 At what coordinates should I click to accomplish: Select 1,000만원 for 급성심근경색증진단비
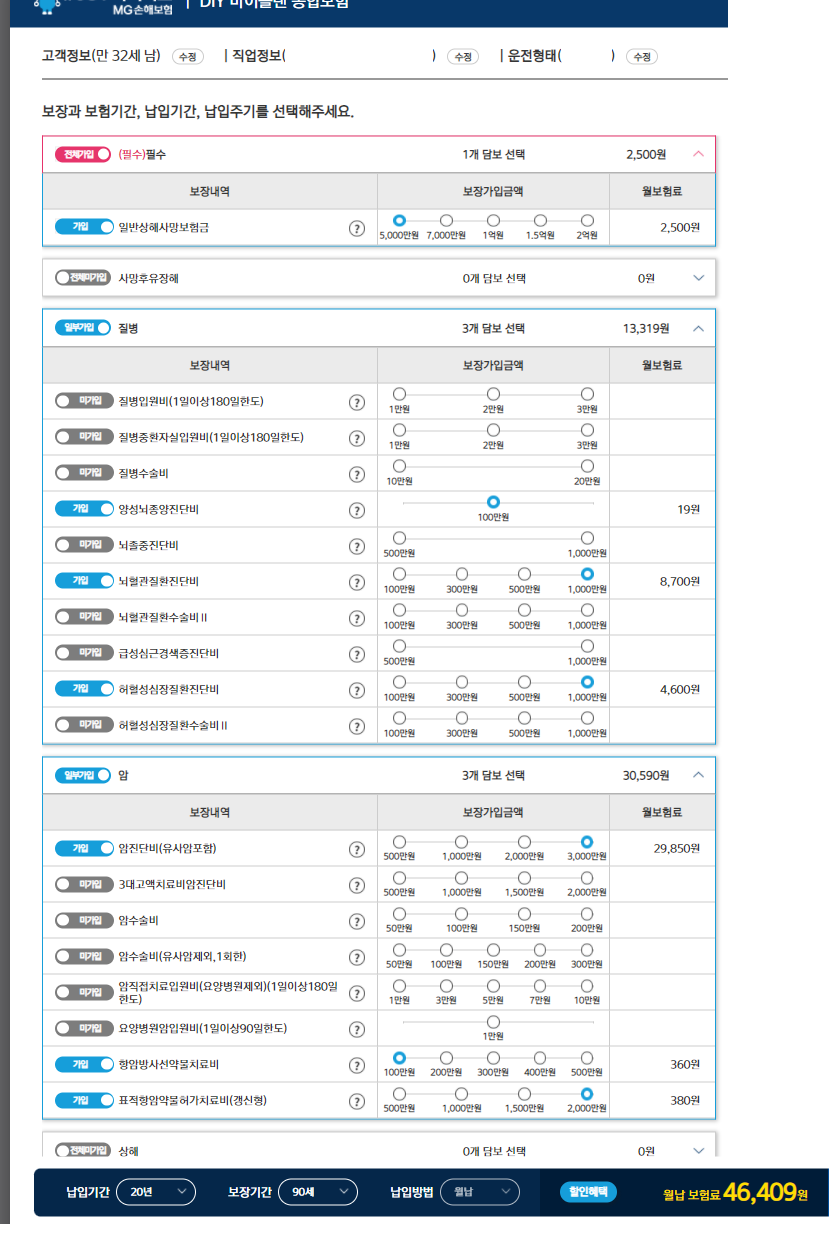click(587, 646)
